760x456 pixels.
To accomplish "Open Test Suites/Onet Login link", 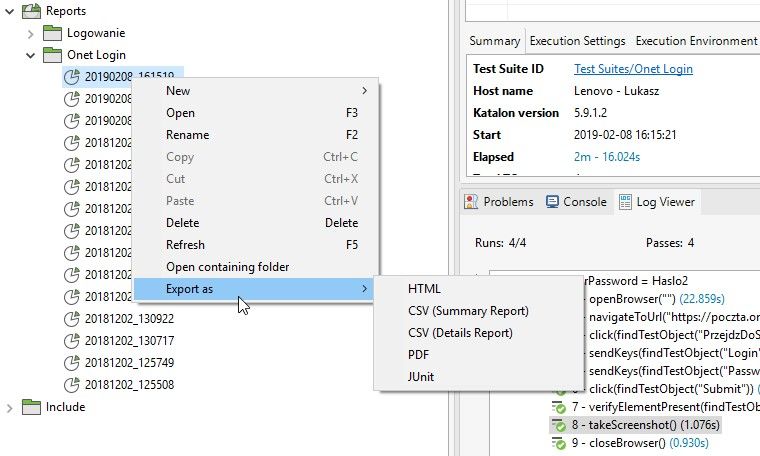I will (x=633, y=69).
